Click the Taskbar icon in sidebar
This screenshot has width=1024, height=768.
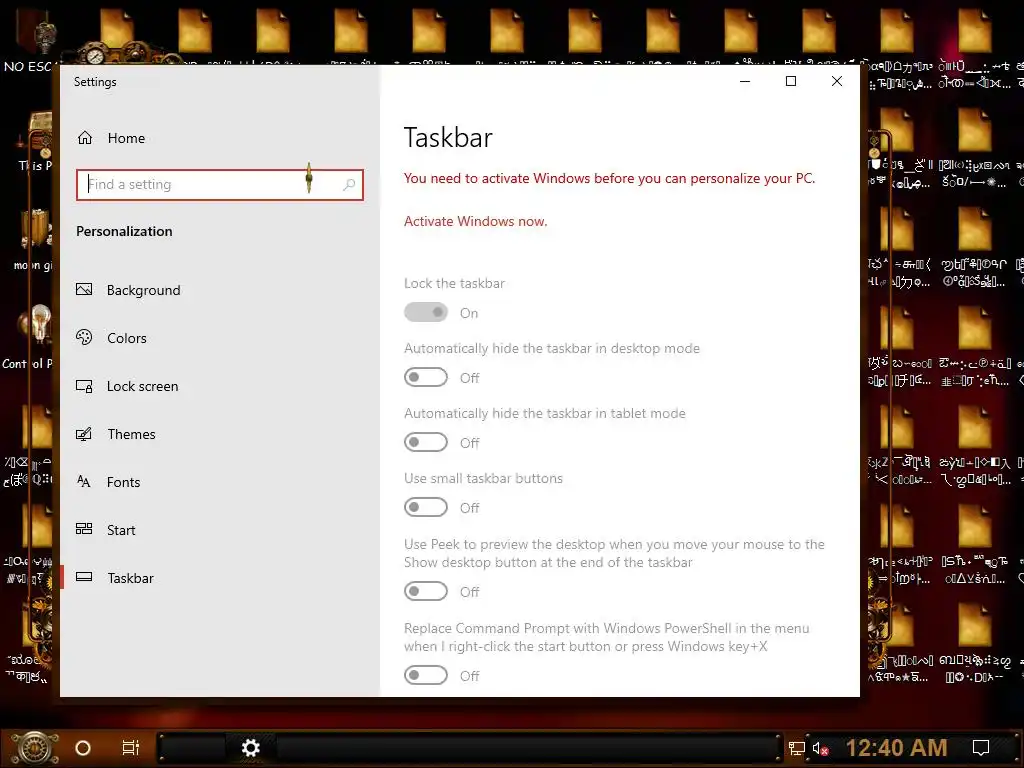(84, 577)
